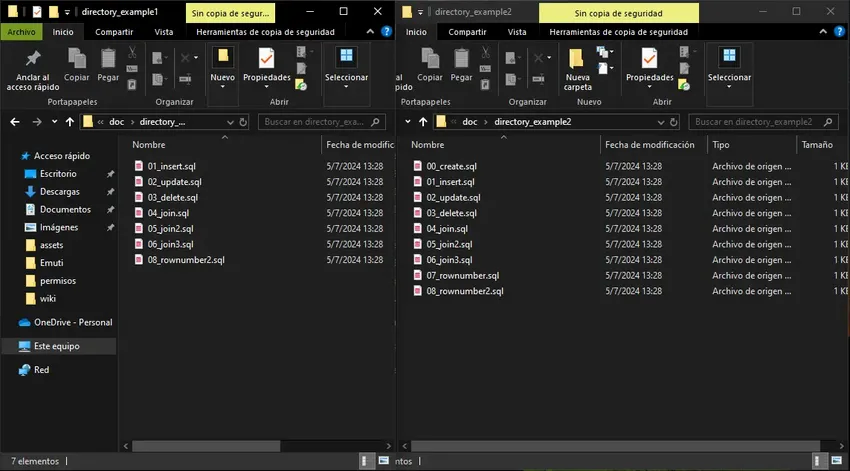Switch to Compartir tab in directory_example2 window
The image size is (850, 471).
467,32
